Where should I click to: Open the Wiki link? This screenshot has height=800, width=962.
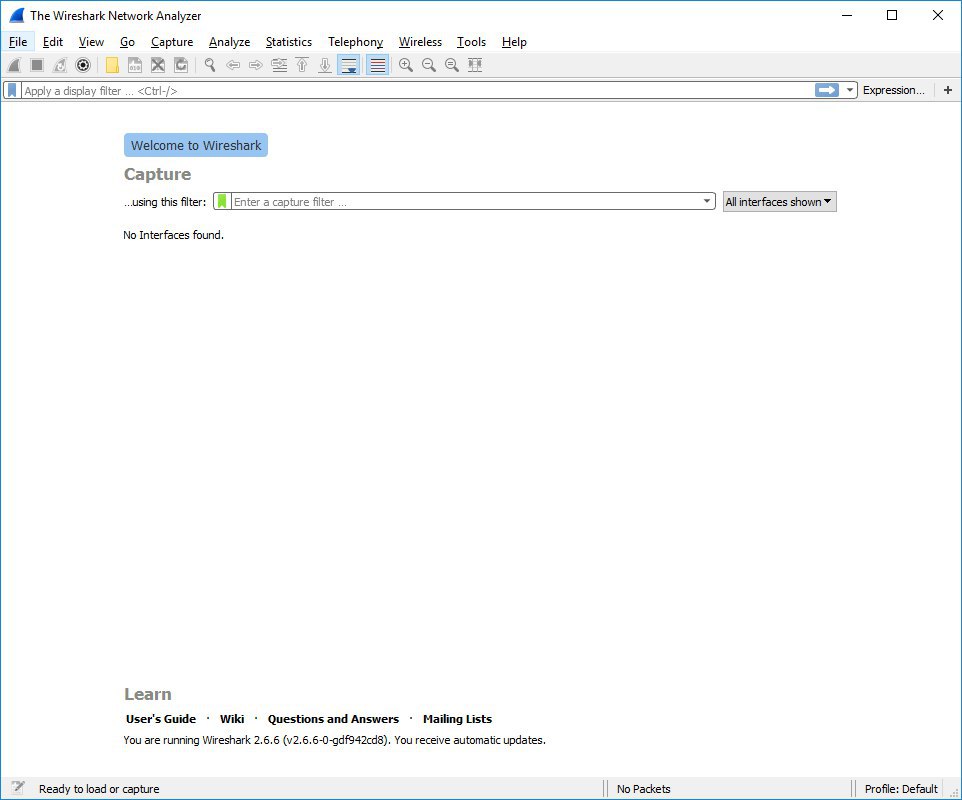click(x=232, y=719)
